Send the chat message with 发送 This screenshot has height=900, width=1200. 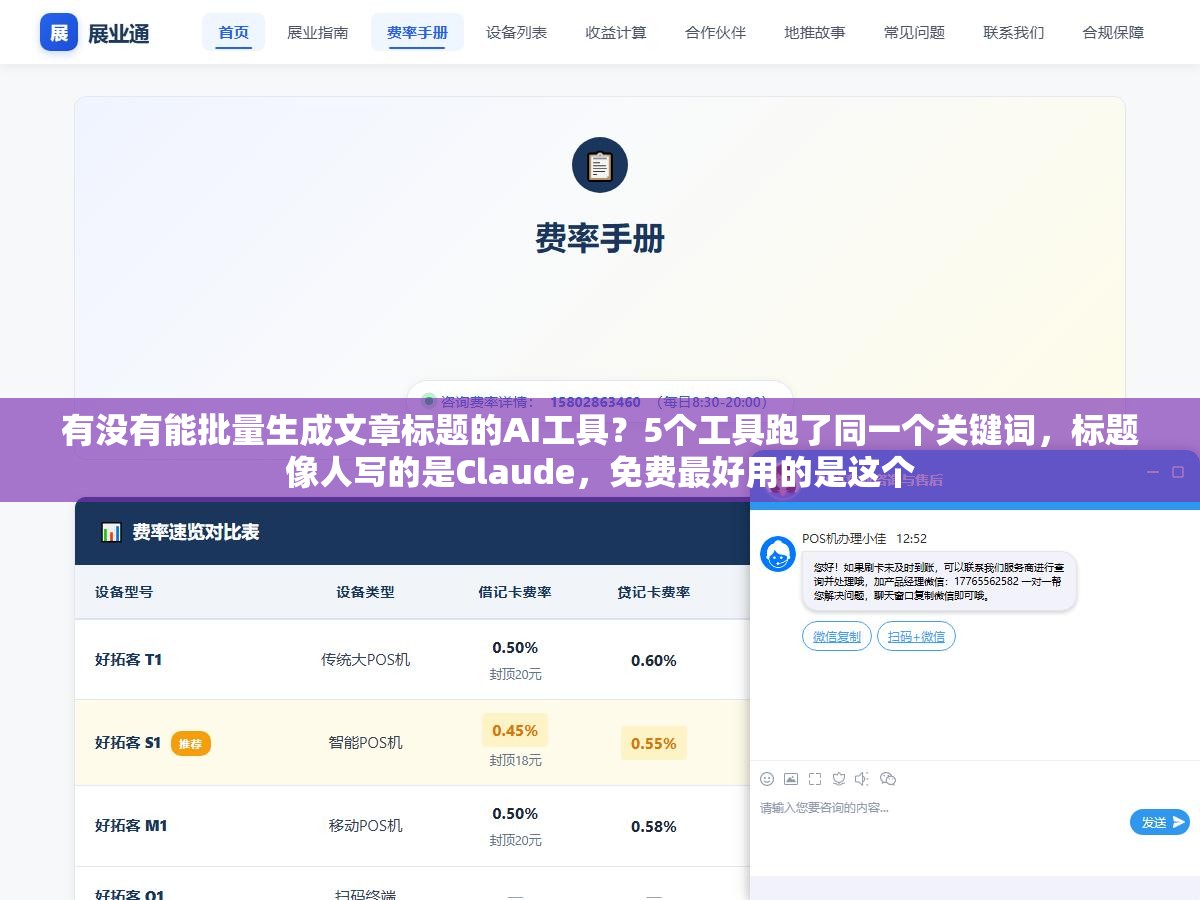click(x=1160, y=822)
